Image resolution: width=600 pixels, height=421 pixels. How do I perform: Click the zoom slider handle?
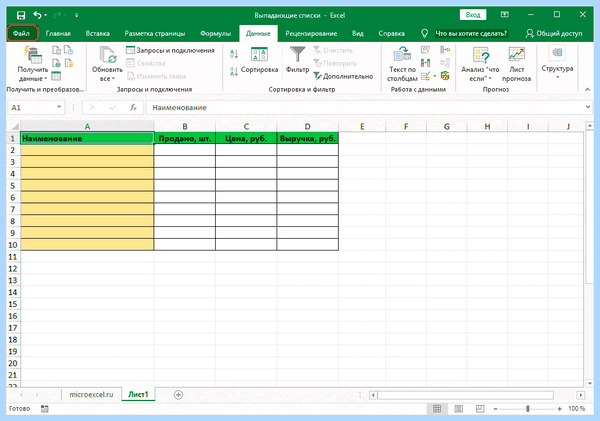(x=527, y=409)
